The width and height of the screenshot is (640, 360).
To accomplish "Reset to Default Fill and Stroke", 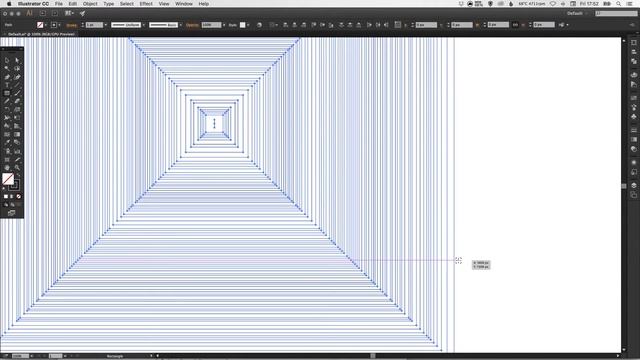I will [4, 189].
